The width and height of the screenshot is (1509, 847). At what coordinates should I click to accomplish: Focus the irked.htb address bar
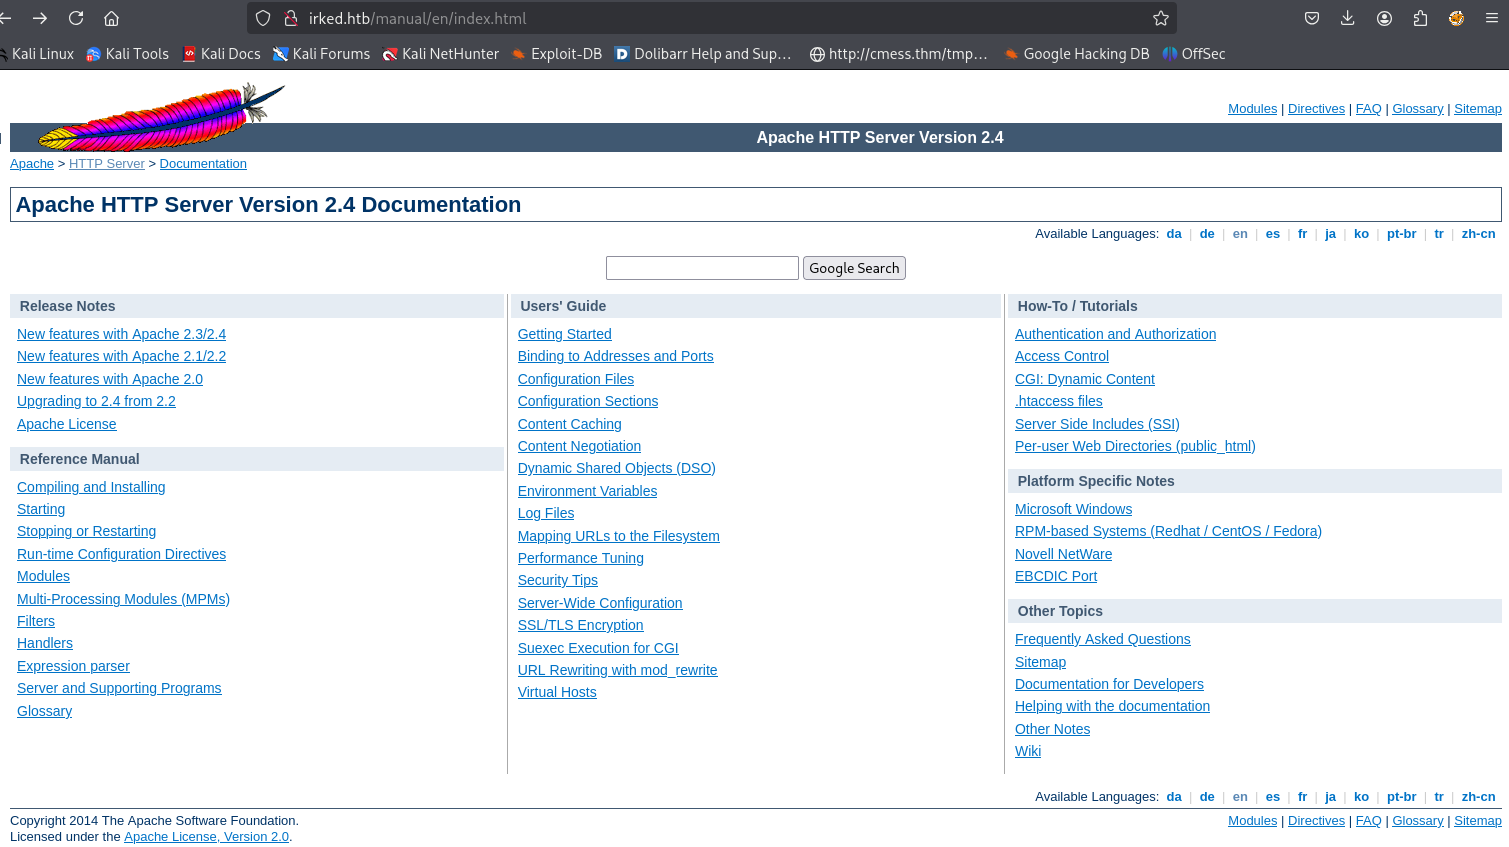pos(710,18)
